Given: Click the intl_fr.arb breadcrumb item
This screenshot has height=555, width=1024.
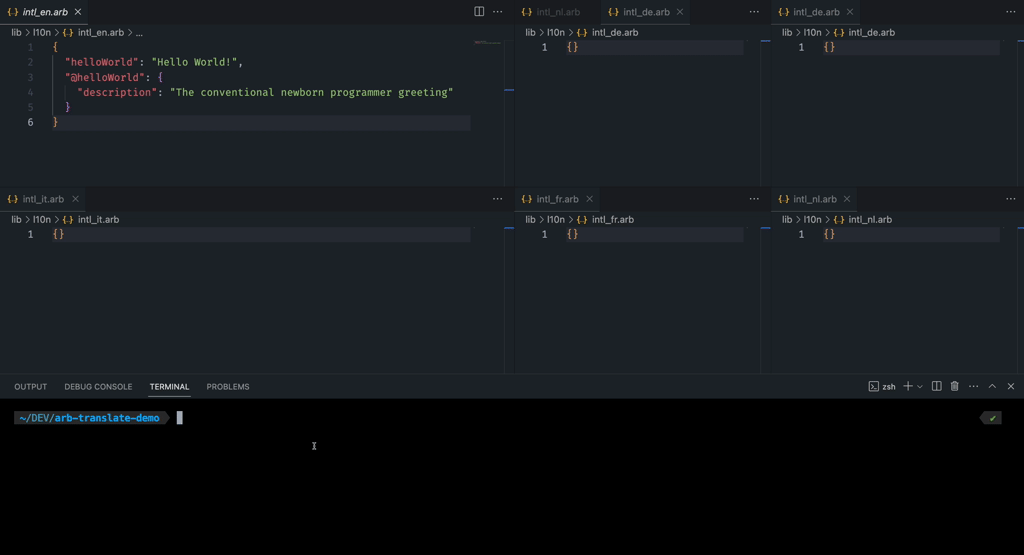Looking at the screenshot, I should tap(613, 219).
